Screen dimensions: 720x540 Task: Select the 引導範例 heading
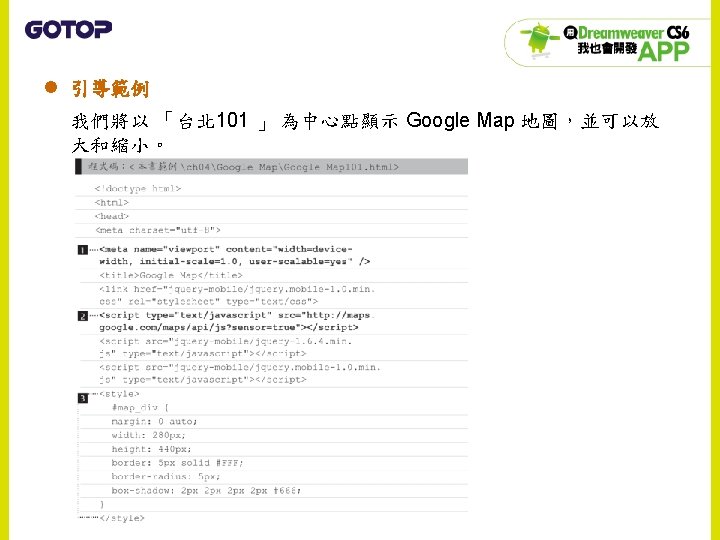tap(110, 89)
